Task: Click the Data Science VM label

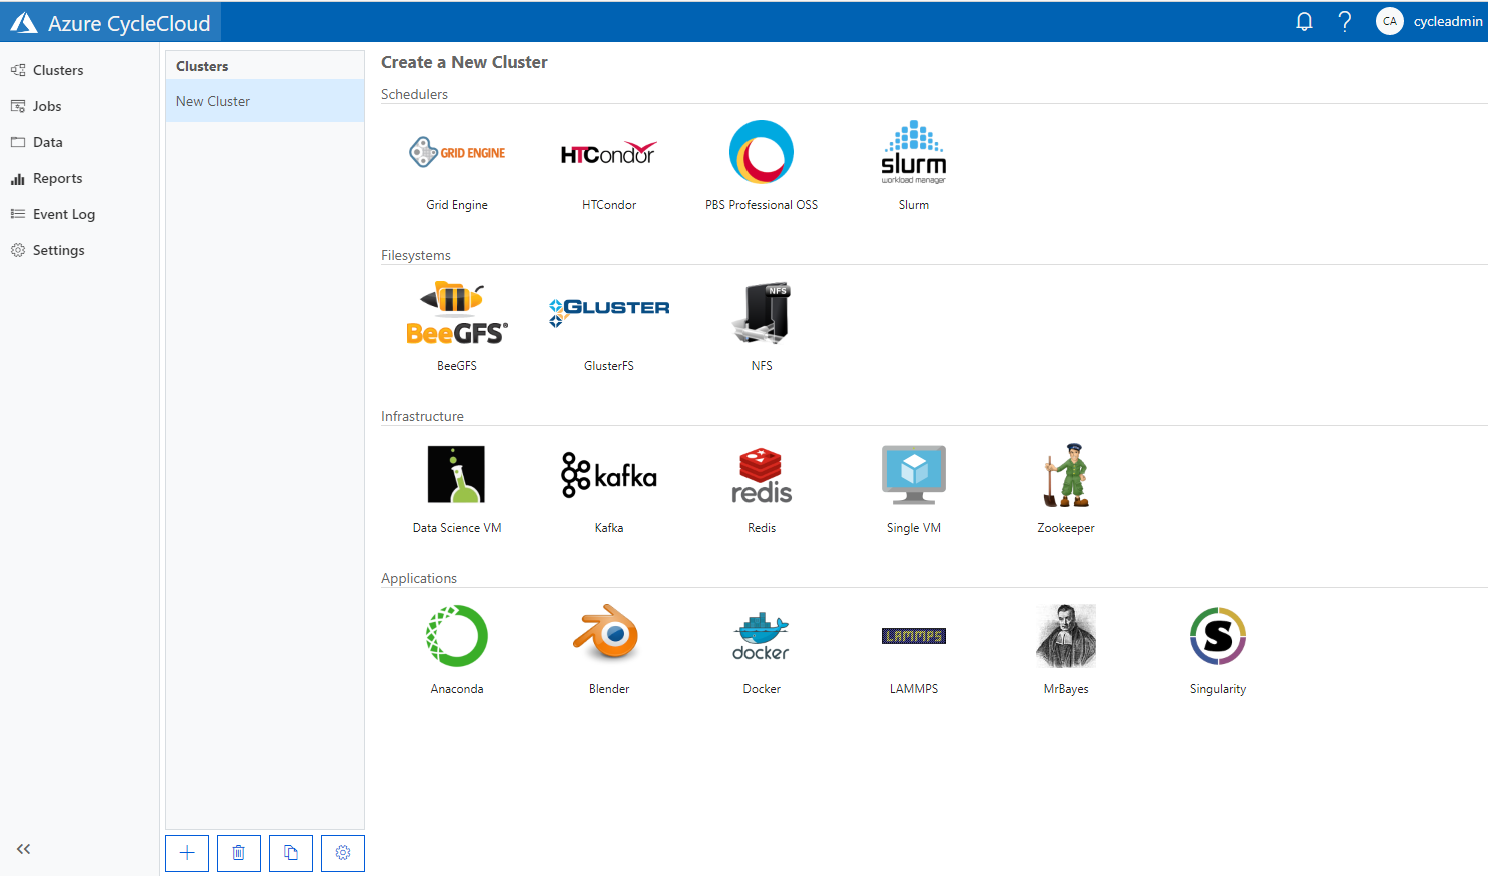Action: (457, 528)
